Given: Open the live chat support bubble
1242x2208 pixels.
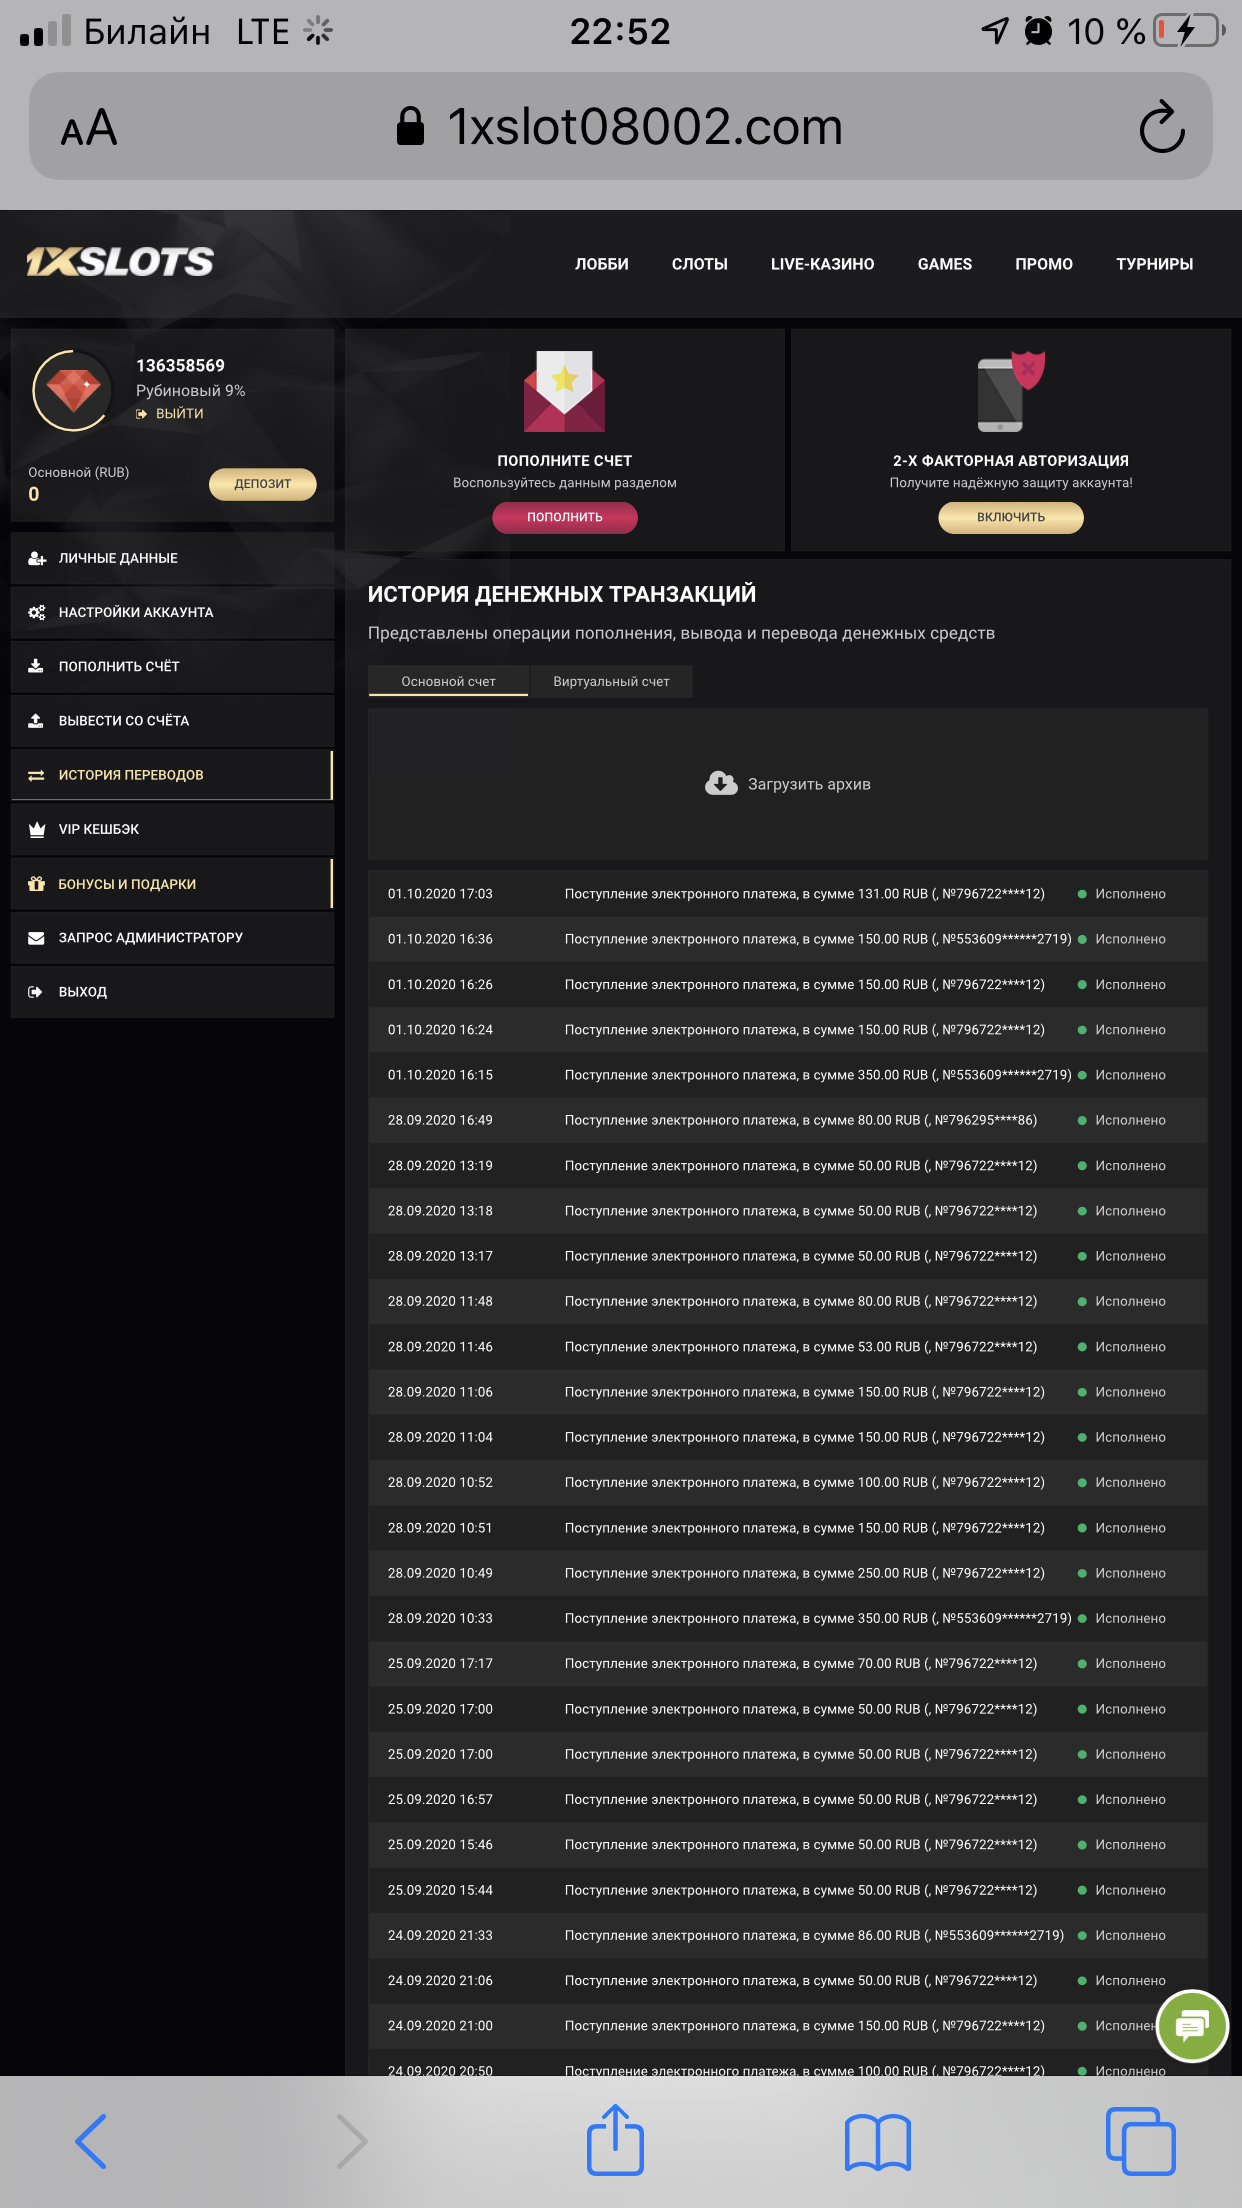Looking at the screenshot, I should 1192,2026.
